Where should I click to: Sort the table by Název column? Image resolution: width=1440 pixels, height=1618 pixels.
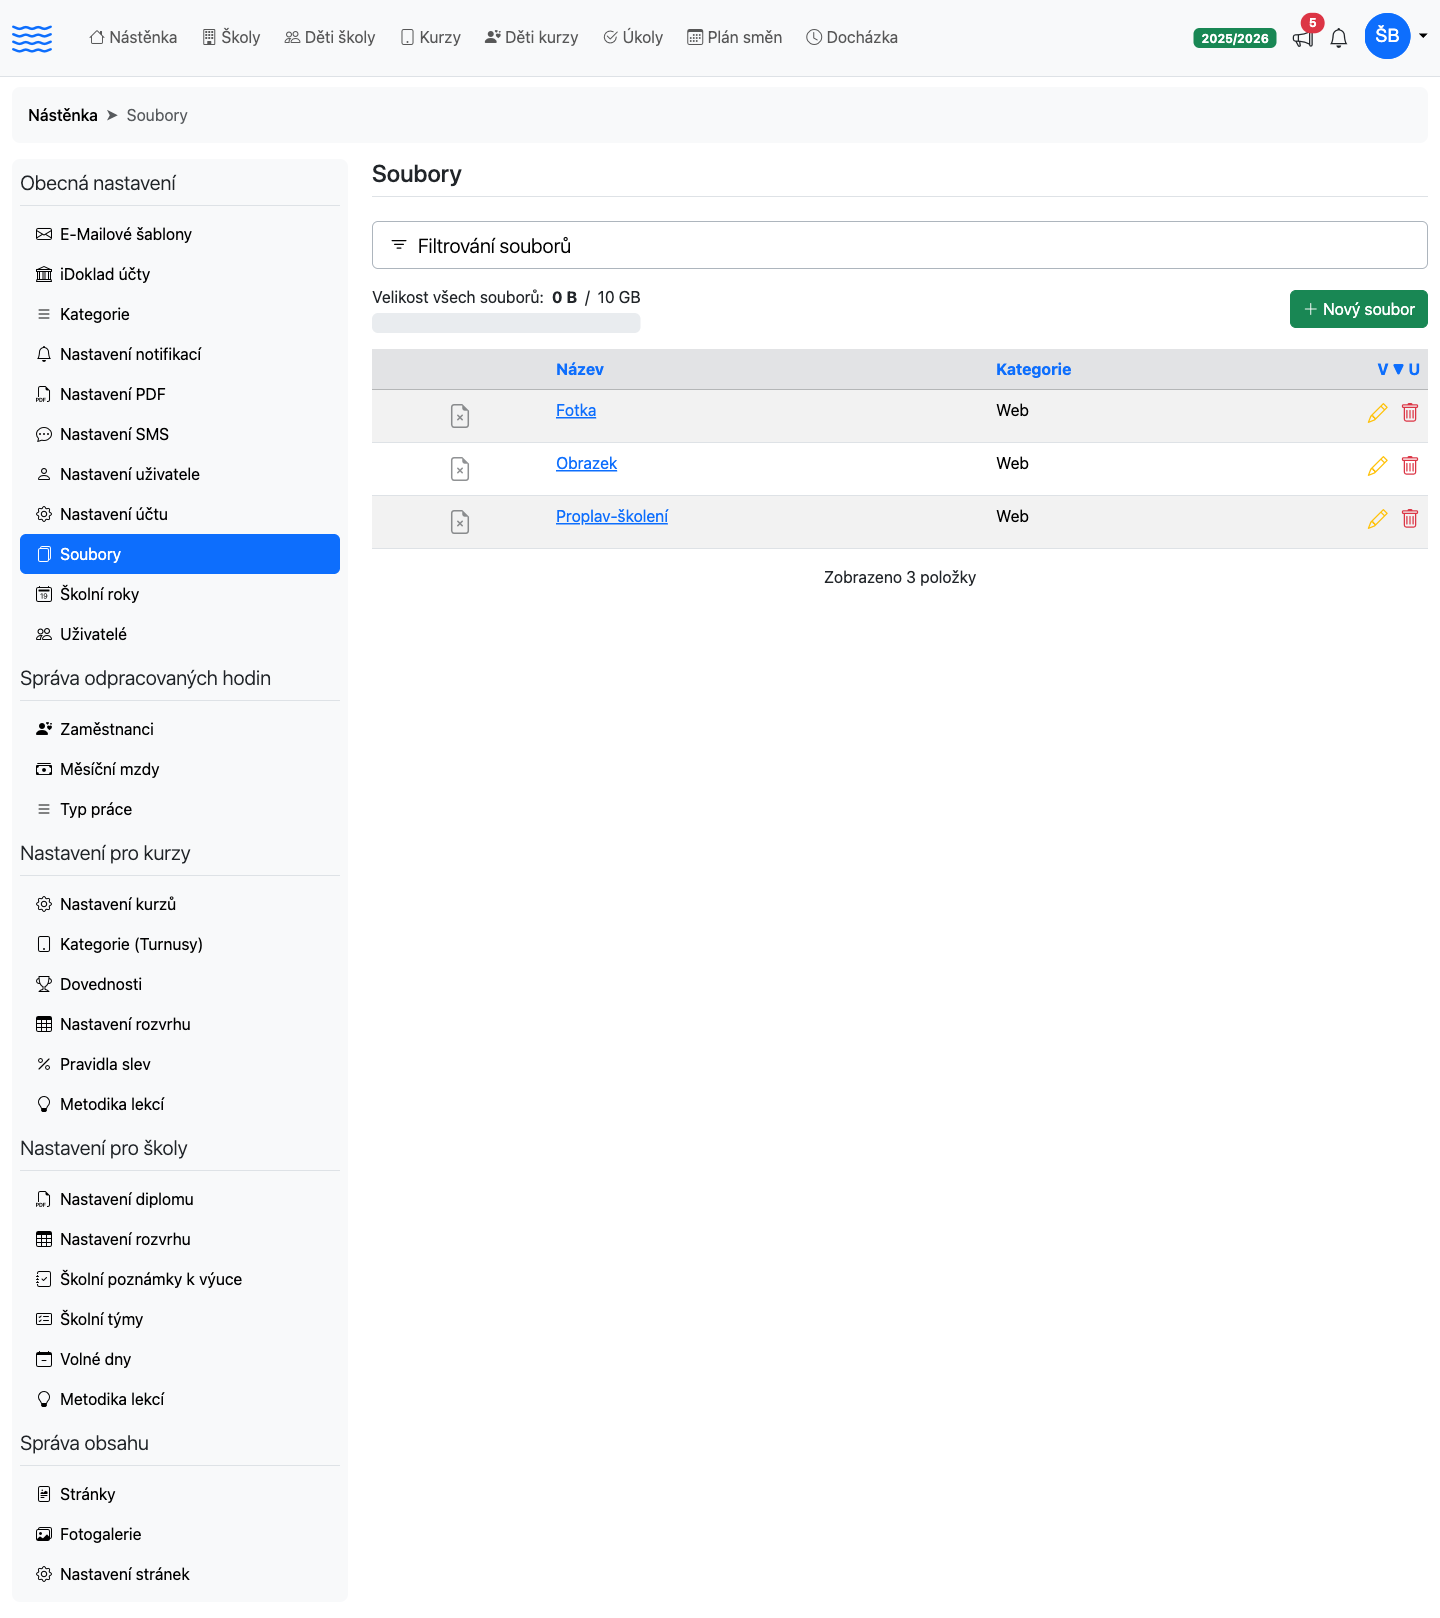579,369
